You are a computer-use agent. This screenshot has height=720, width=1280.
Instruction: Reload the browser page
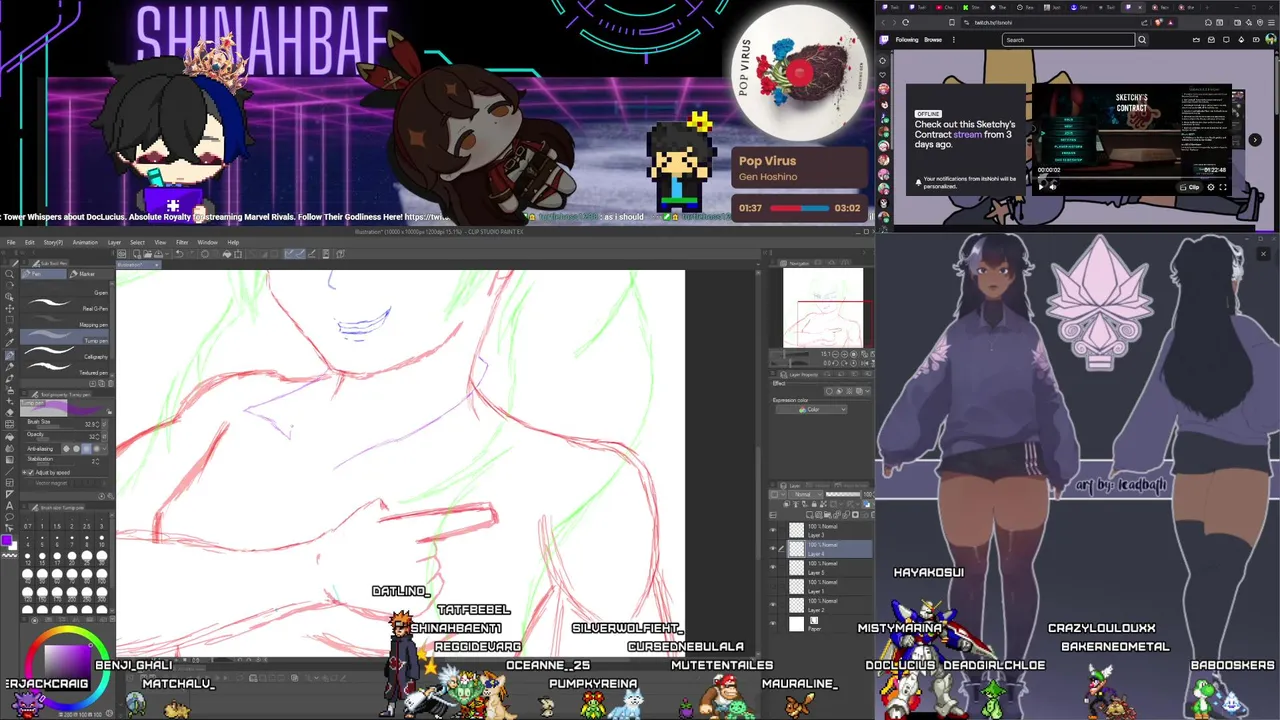click(905, 22)
